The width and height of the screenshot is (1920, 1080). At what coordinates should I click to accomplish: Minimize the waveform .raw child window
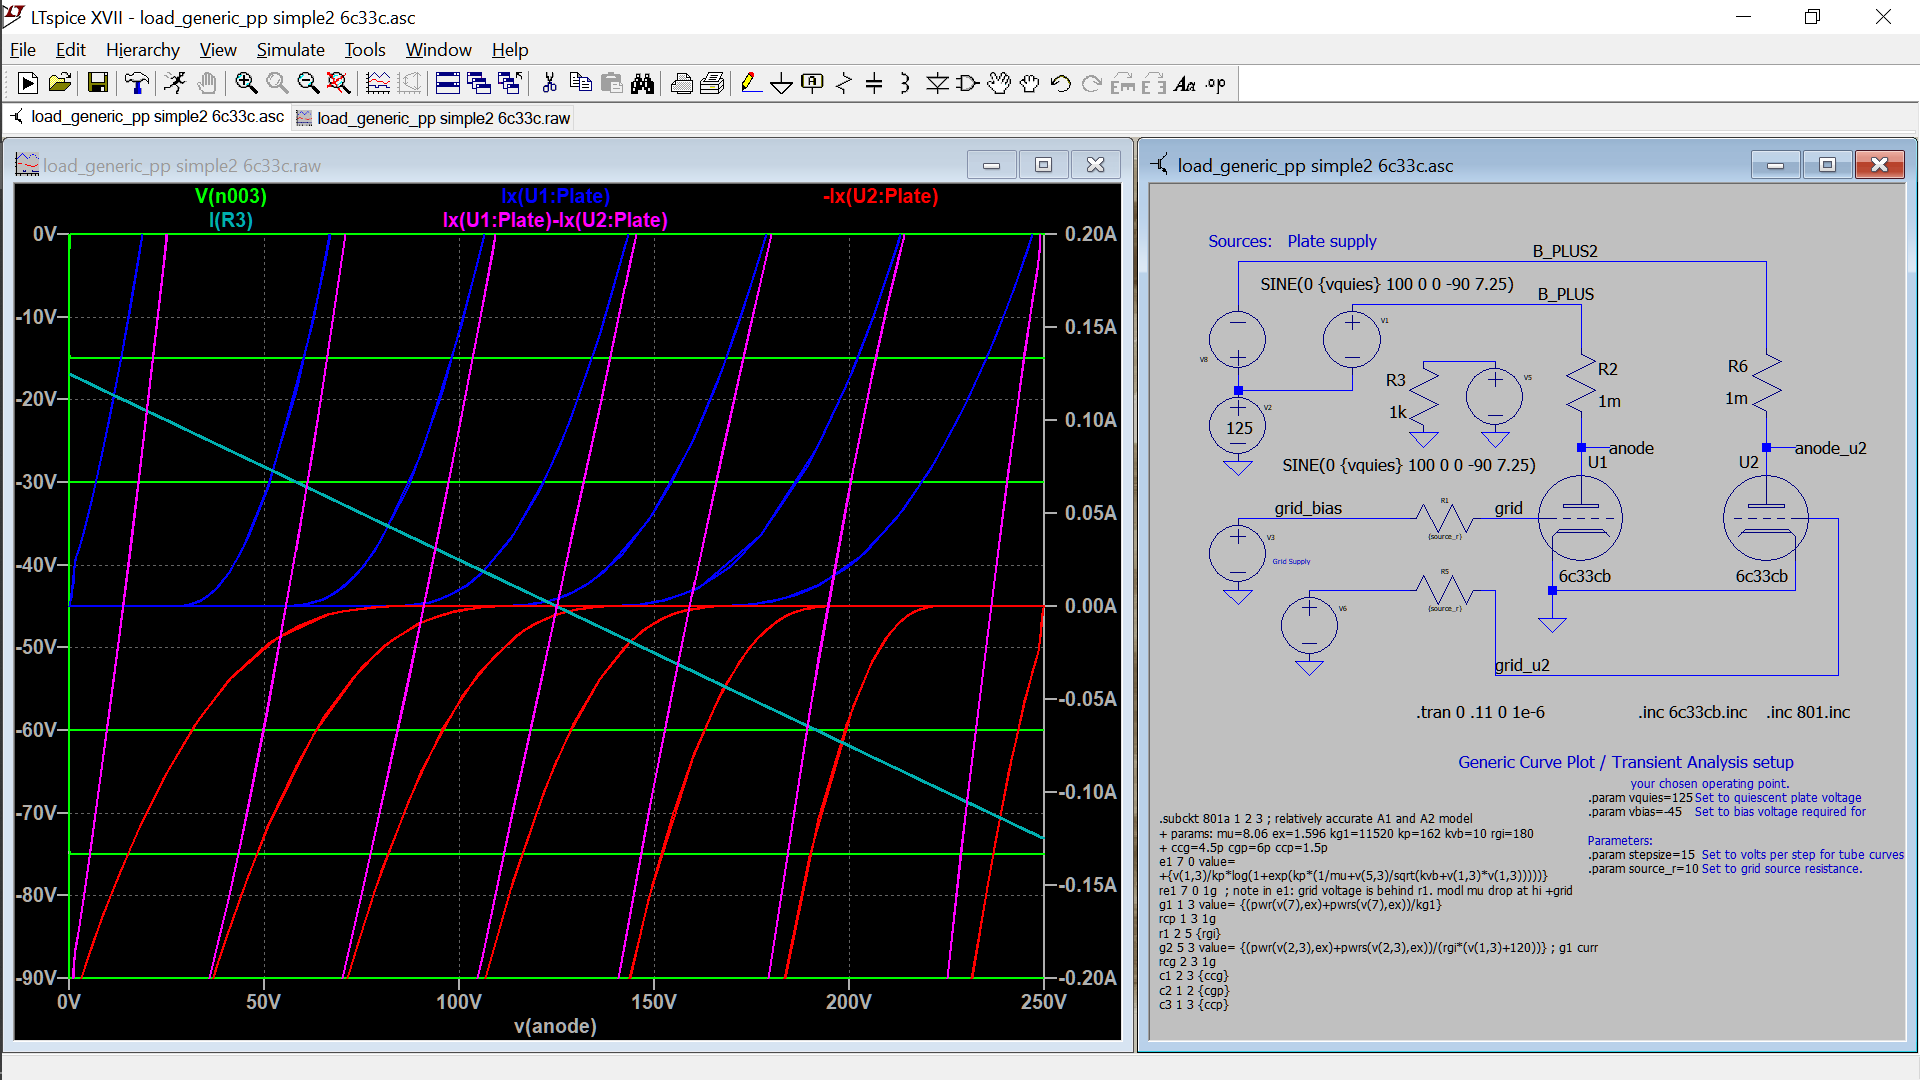coord(992,165)
